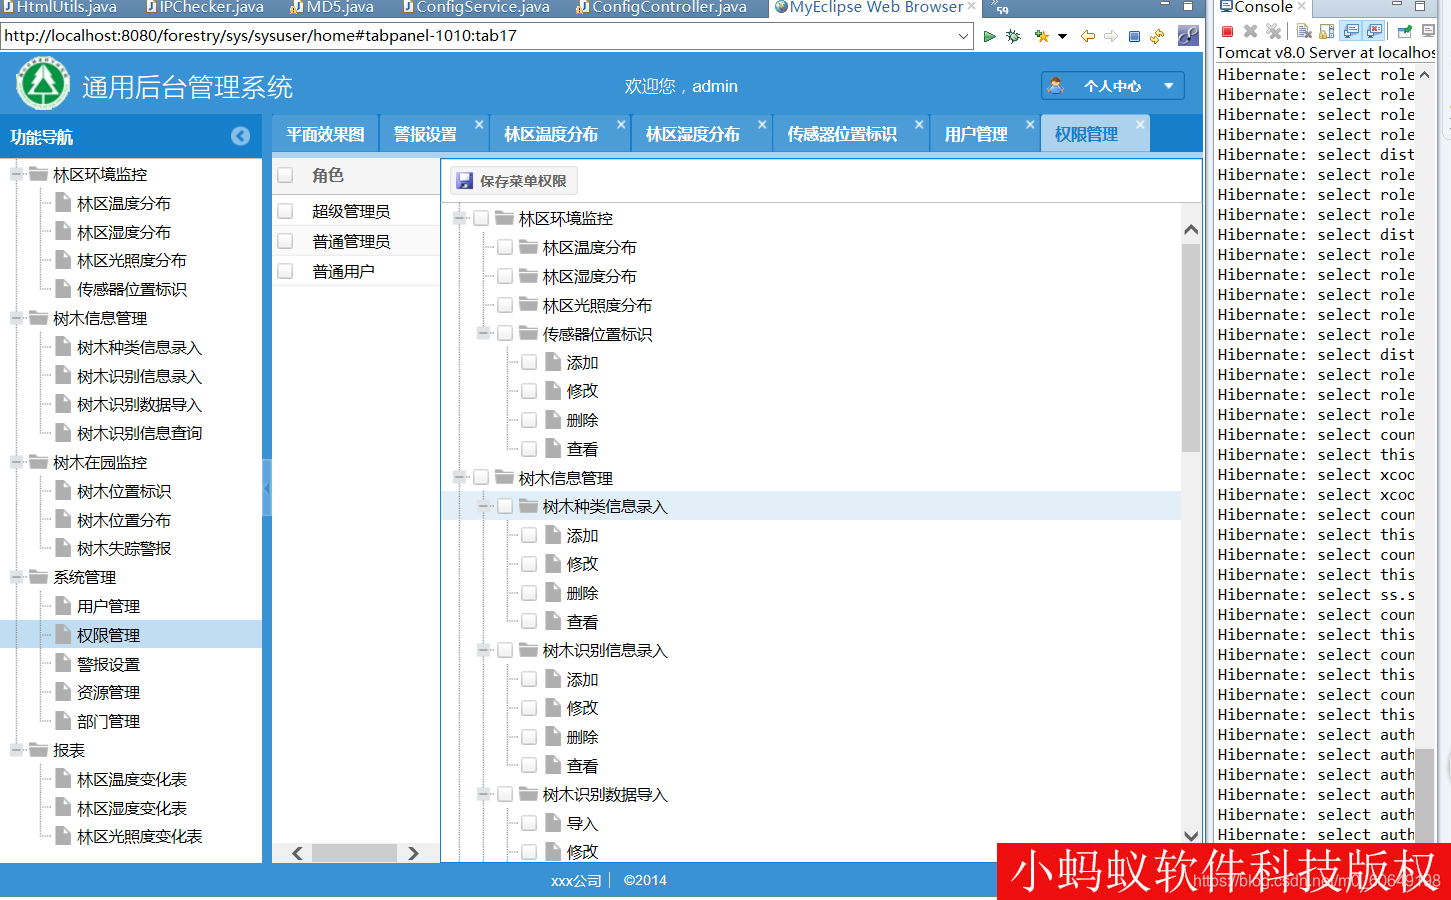Check the 超级管理员 role checkbox
This screenshot has height=900, width=1451.
tap(286, 211)
